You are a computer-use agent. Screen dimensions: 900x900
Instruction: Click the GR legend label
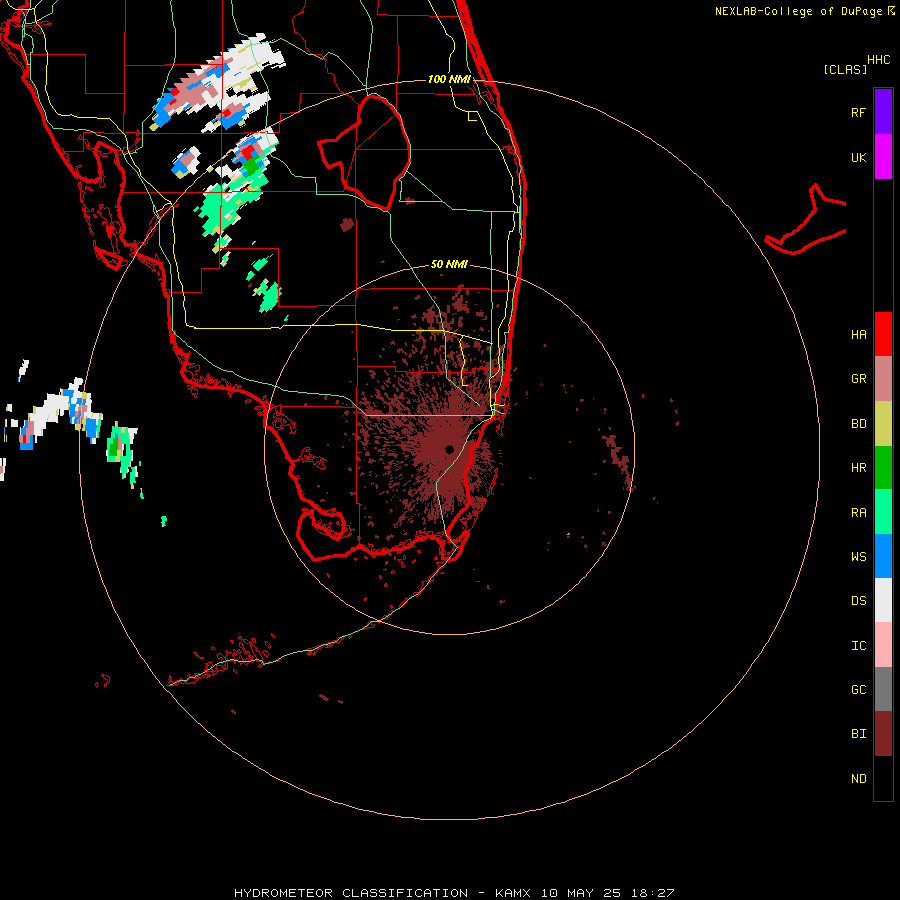tap(858, 379)
